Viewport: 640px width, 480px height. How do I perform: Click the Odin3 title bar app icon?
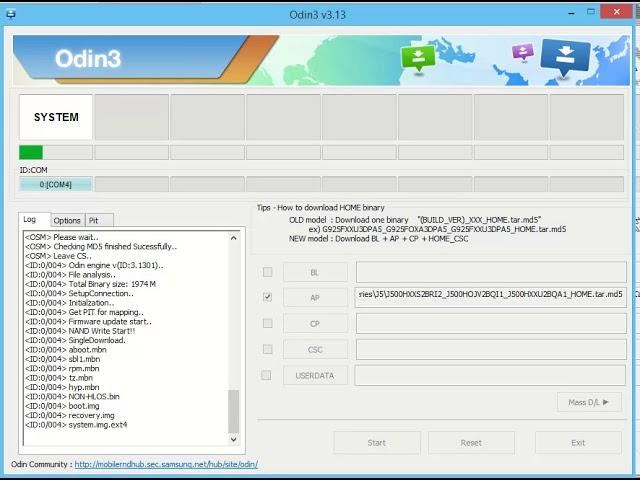pos(11,14)
